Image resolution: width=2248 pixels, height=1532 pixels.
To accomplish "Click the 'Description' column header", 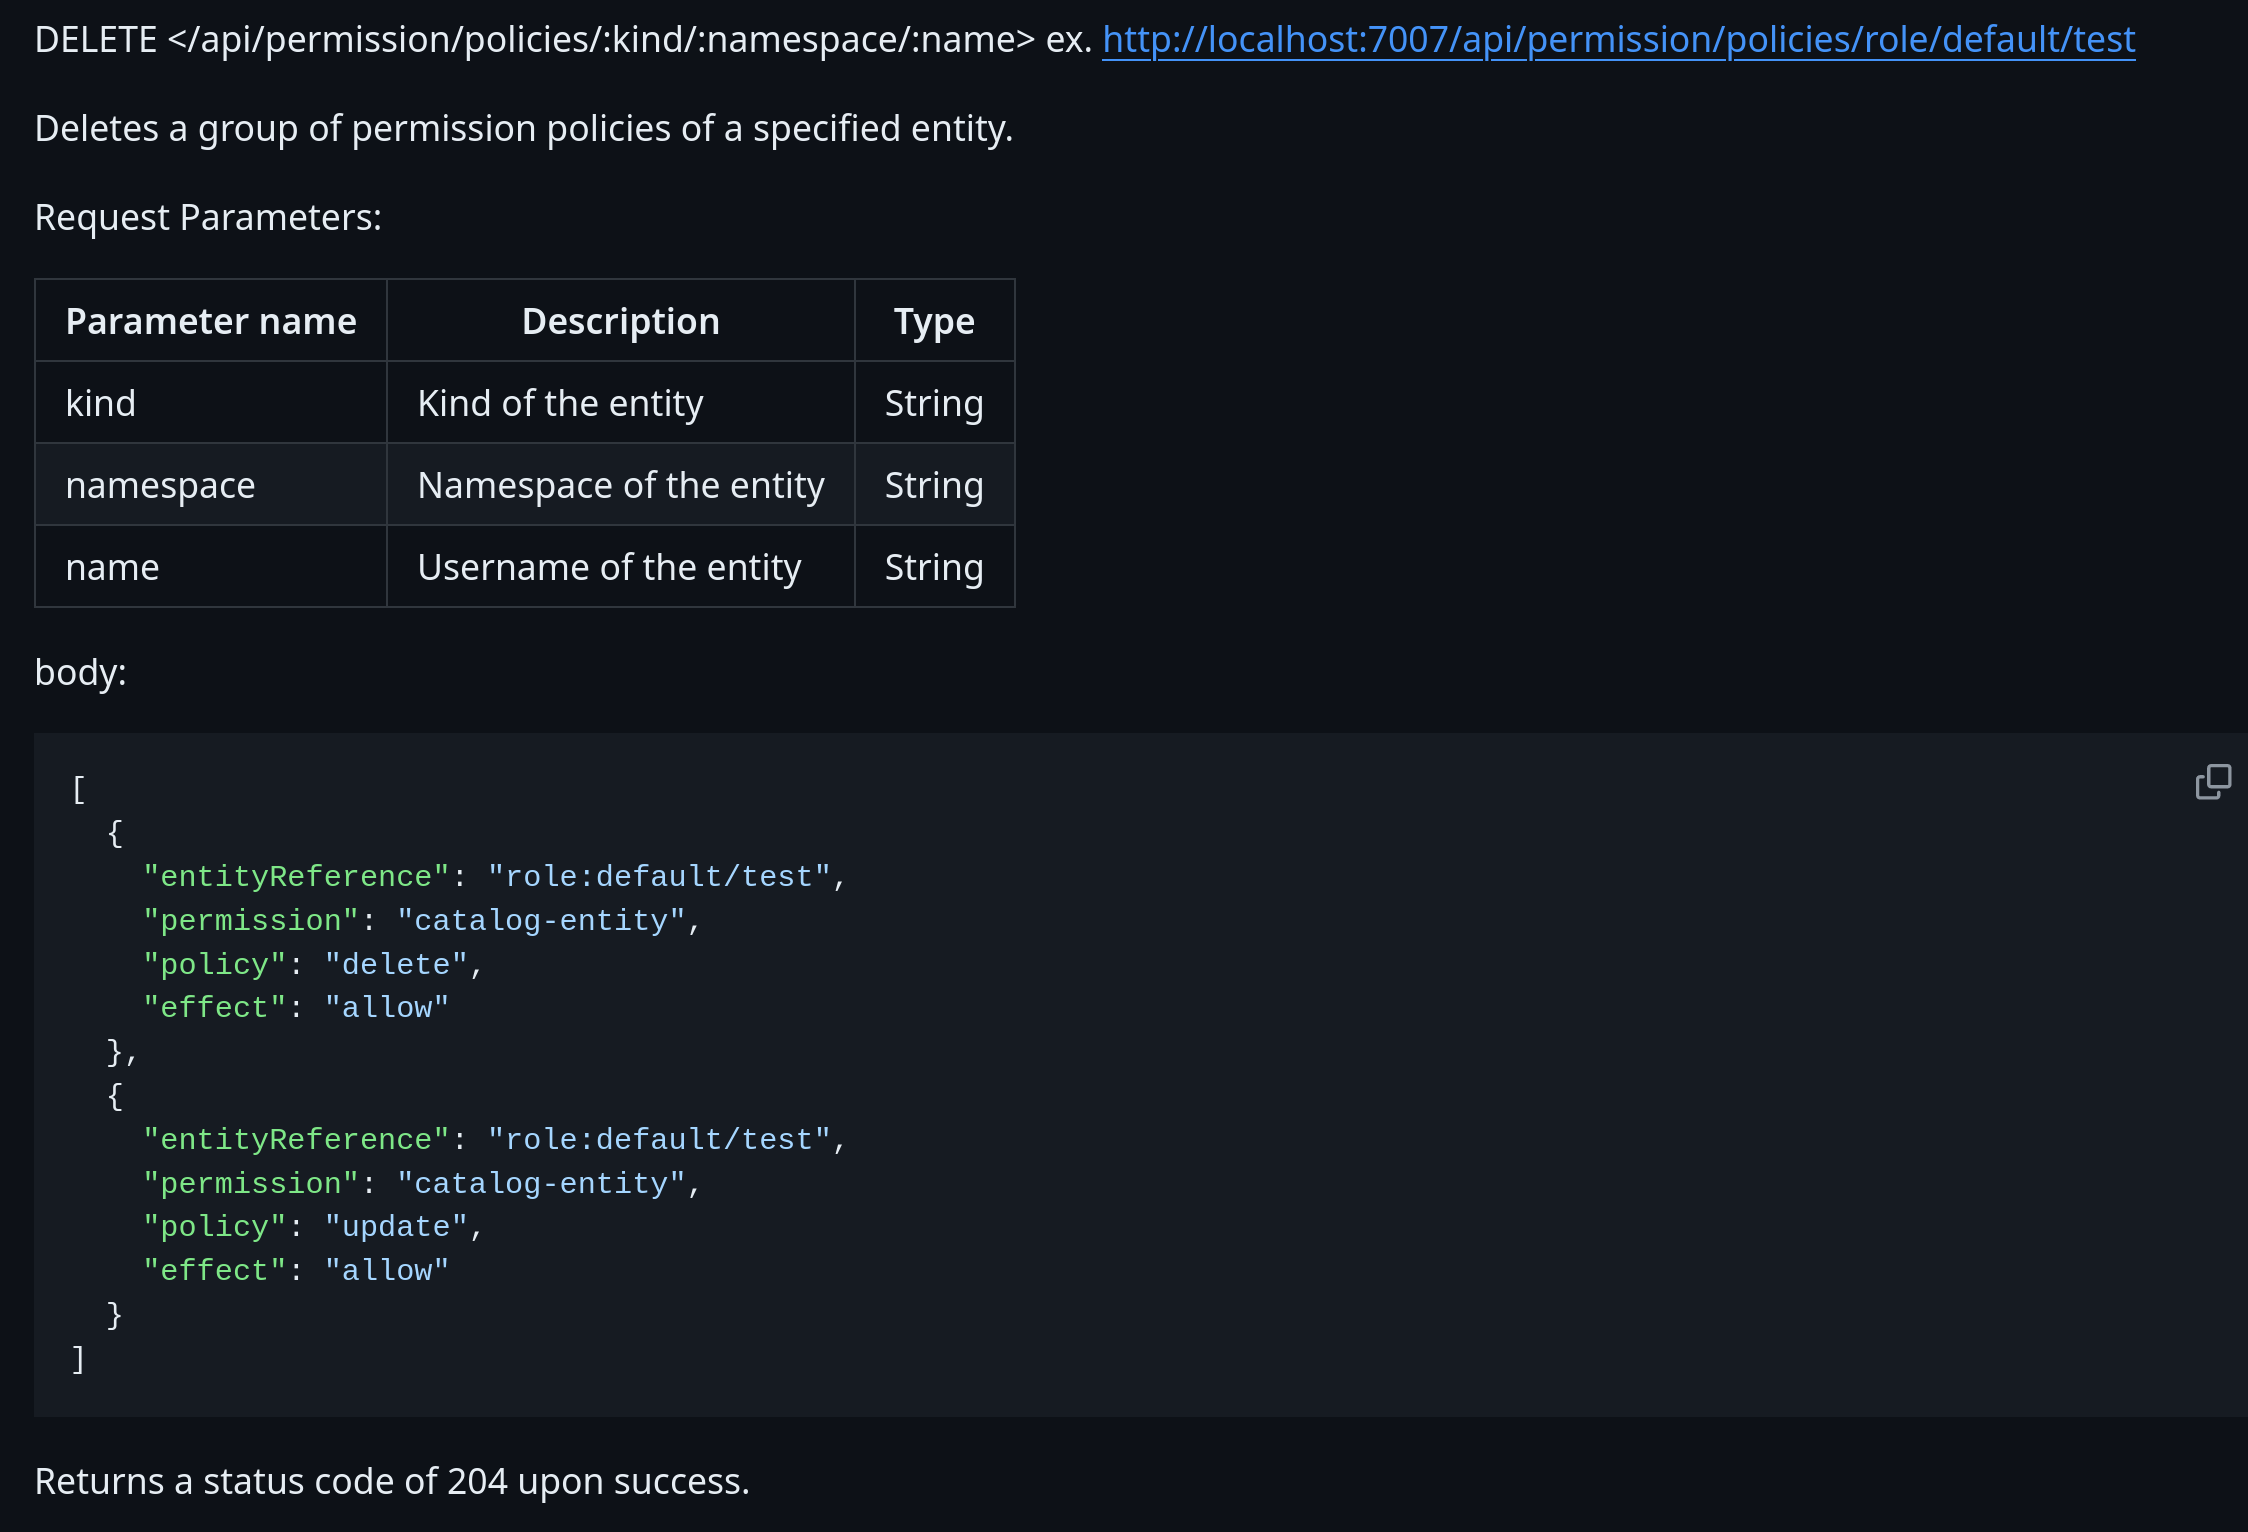I will (620, 322).
